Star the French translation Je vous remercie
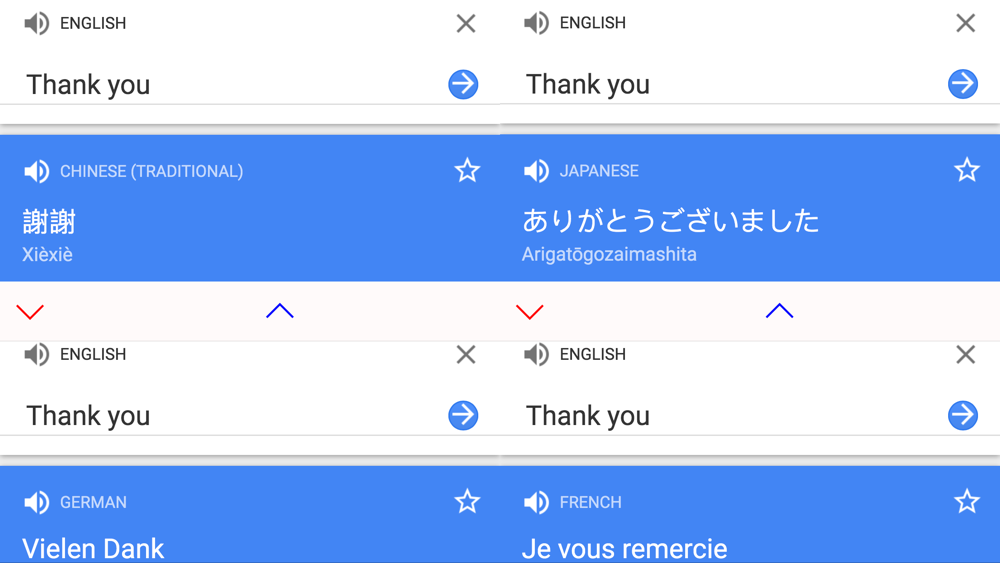The width and height of the screenshot is (1000, 563). 967,501
